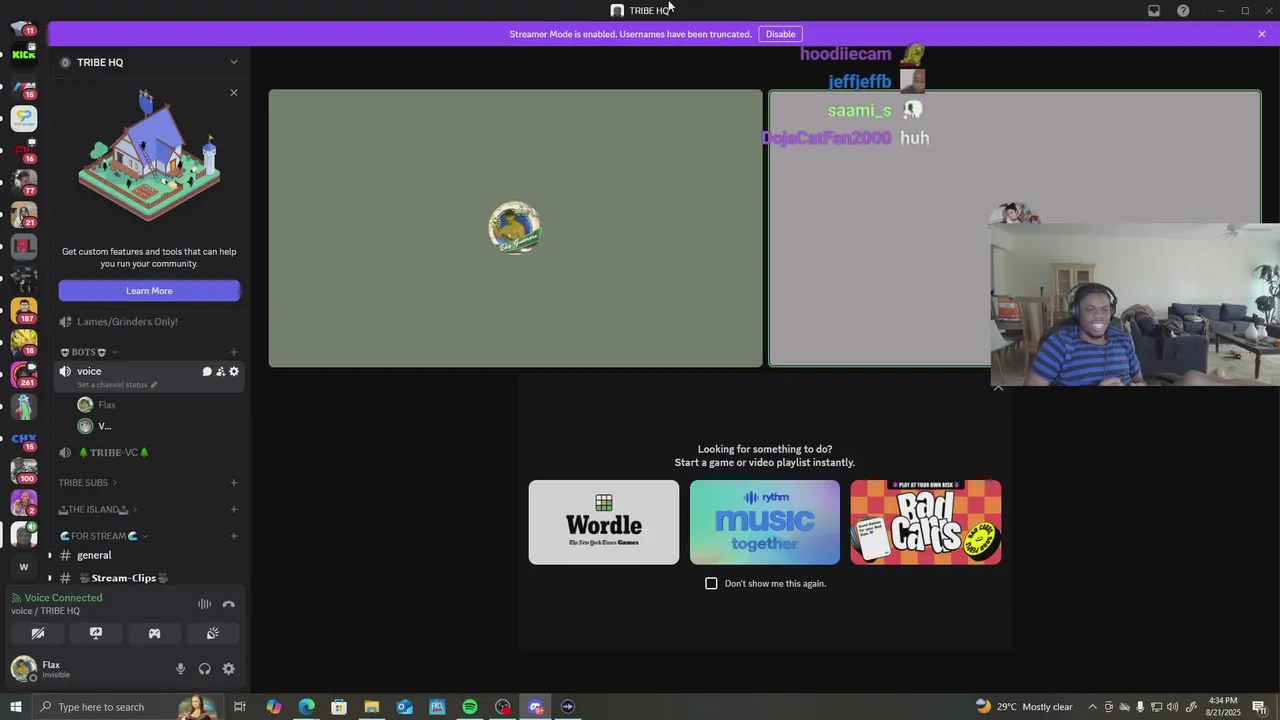
Task: Open Spotify from the taskbar
Action: coord(470,707)
